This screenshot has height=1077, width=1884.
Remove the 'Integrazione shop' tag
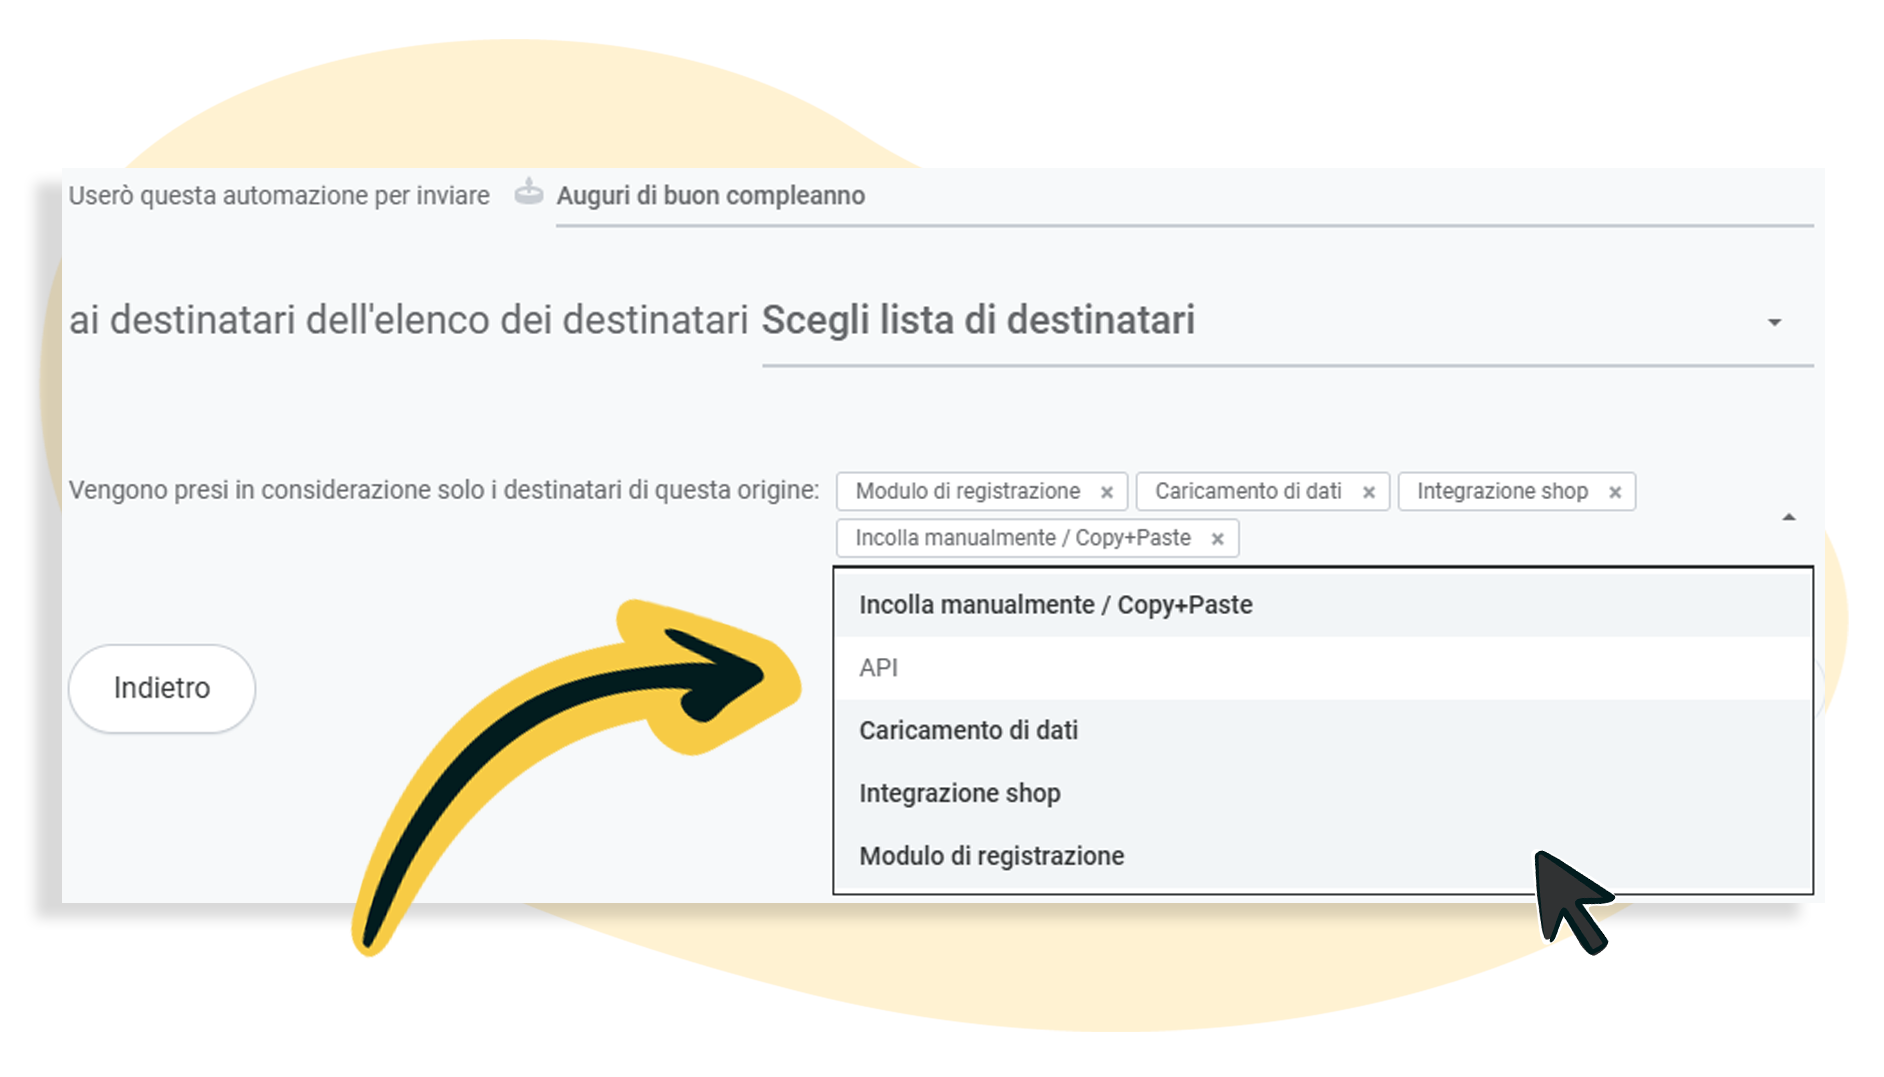click(1615, 492)
